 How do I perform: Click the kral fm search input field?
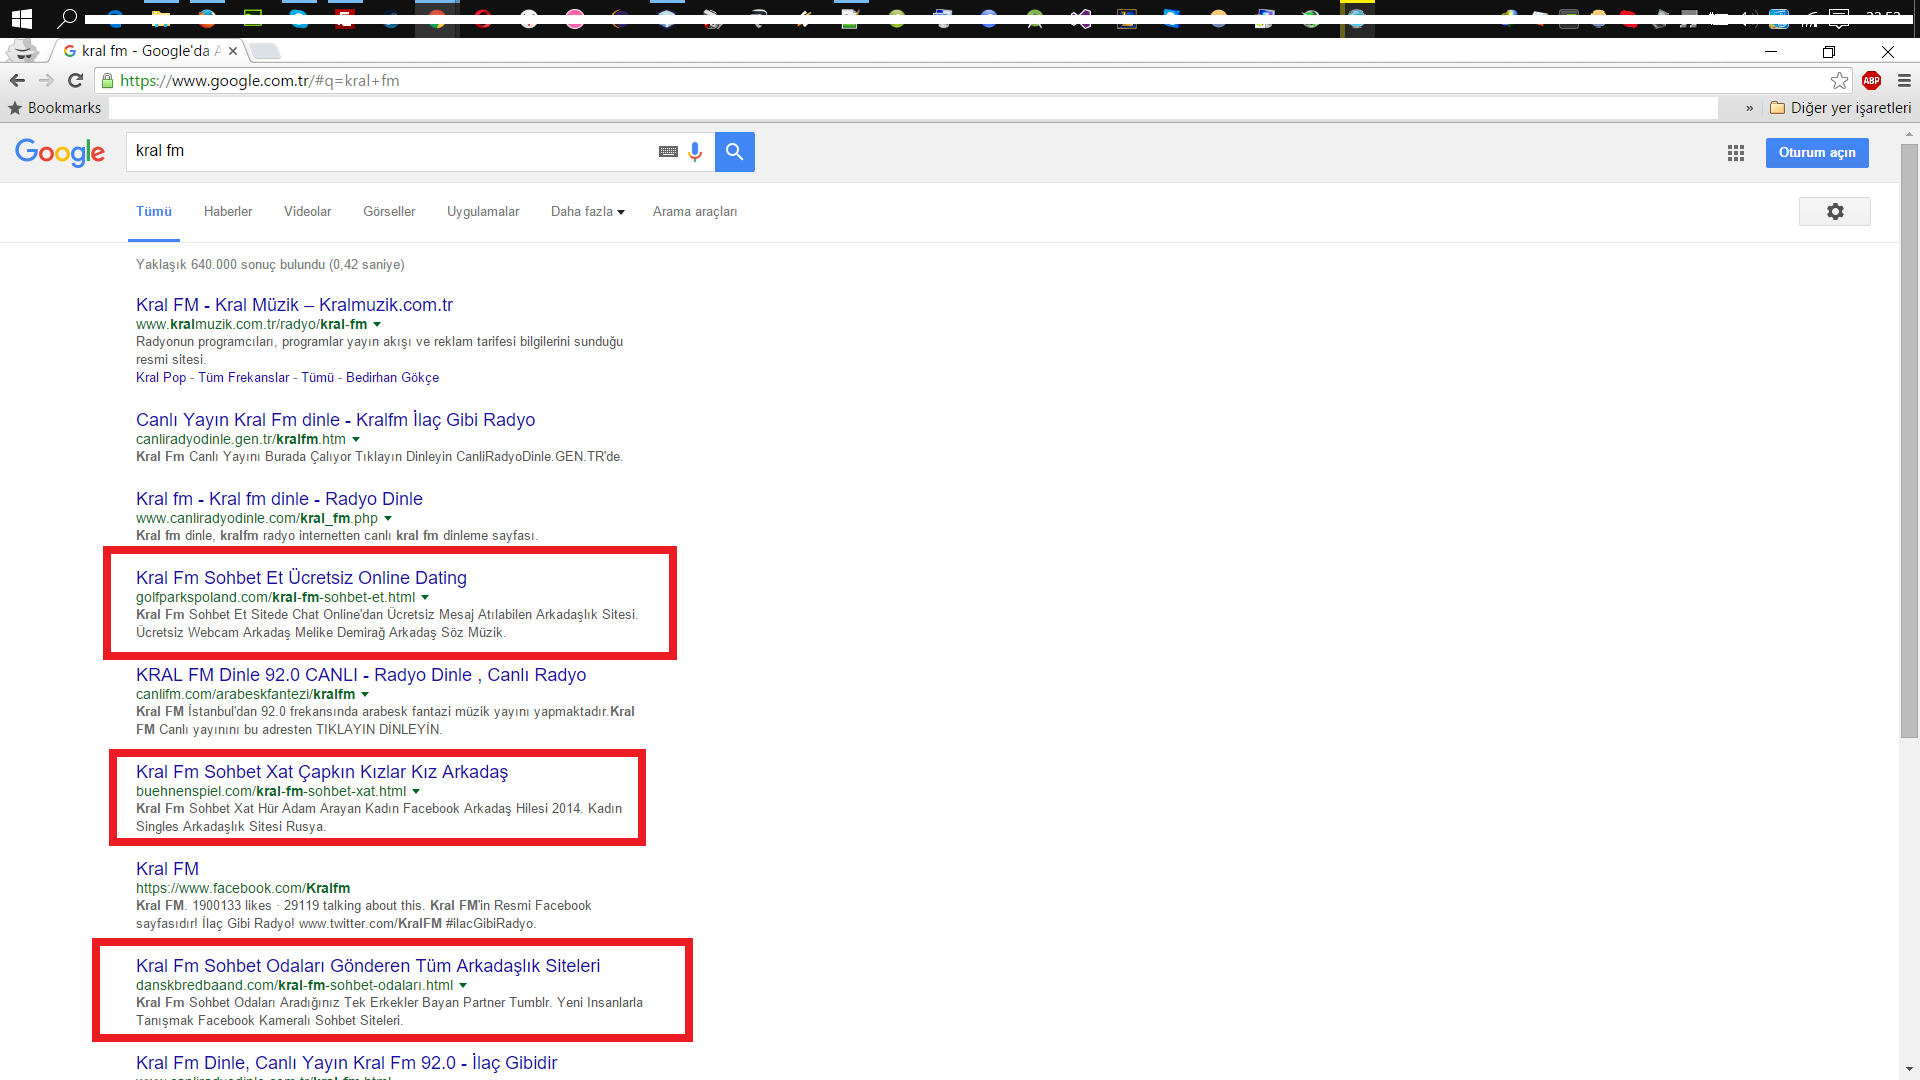coord(390,152)
